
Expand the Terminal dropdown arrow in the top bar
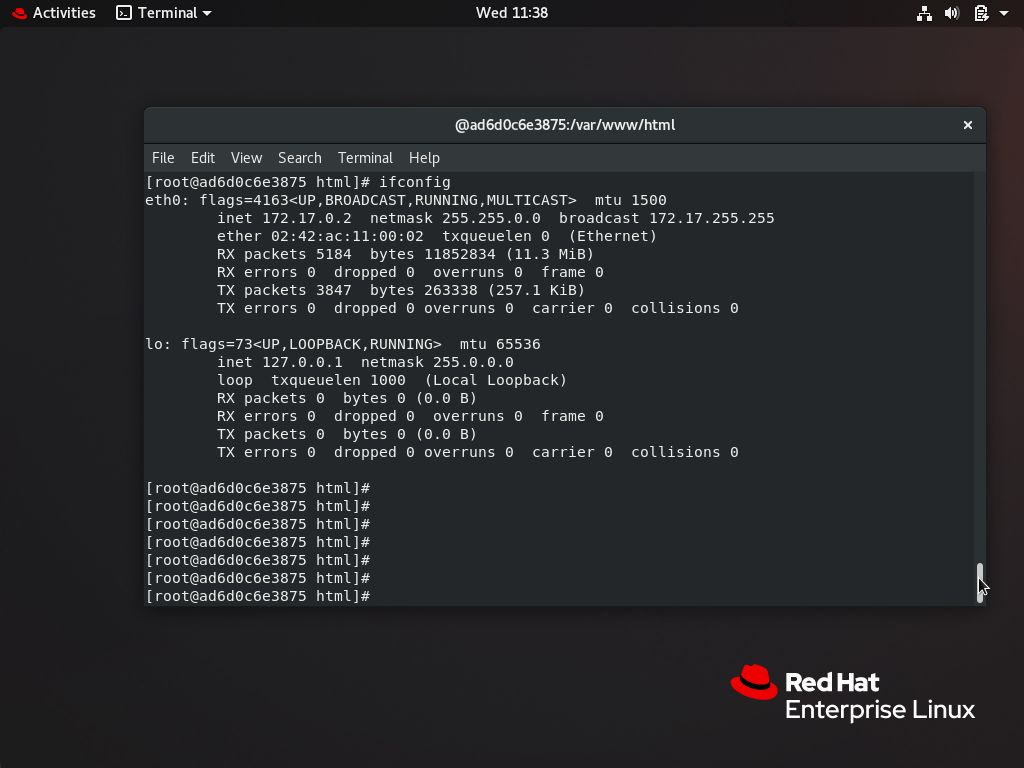click(x=205, y=13)
